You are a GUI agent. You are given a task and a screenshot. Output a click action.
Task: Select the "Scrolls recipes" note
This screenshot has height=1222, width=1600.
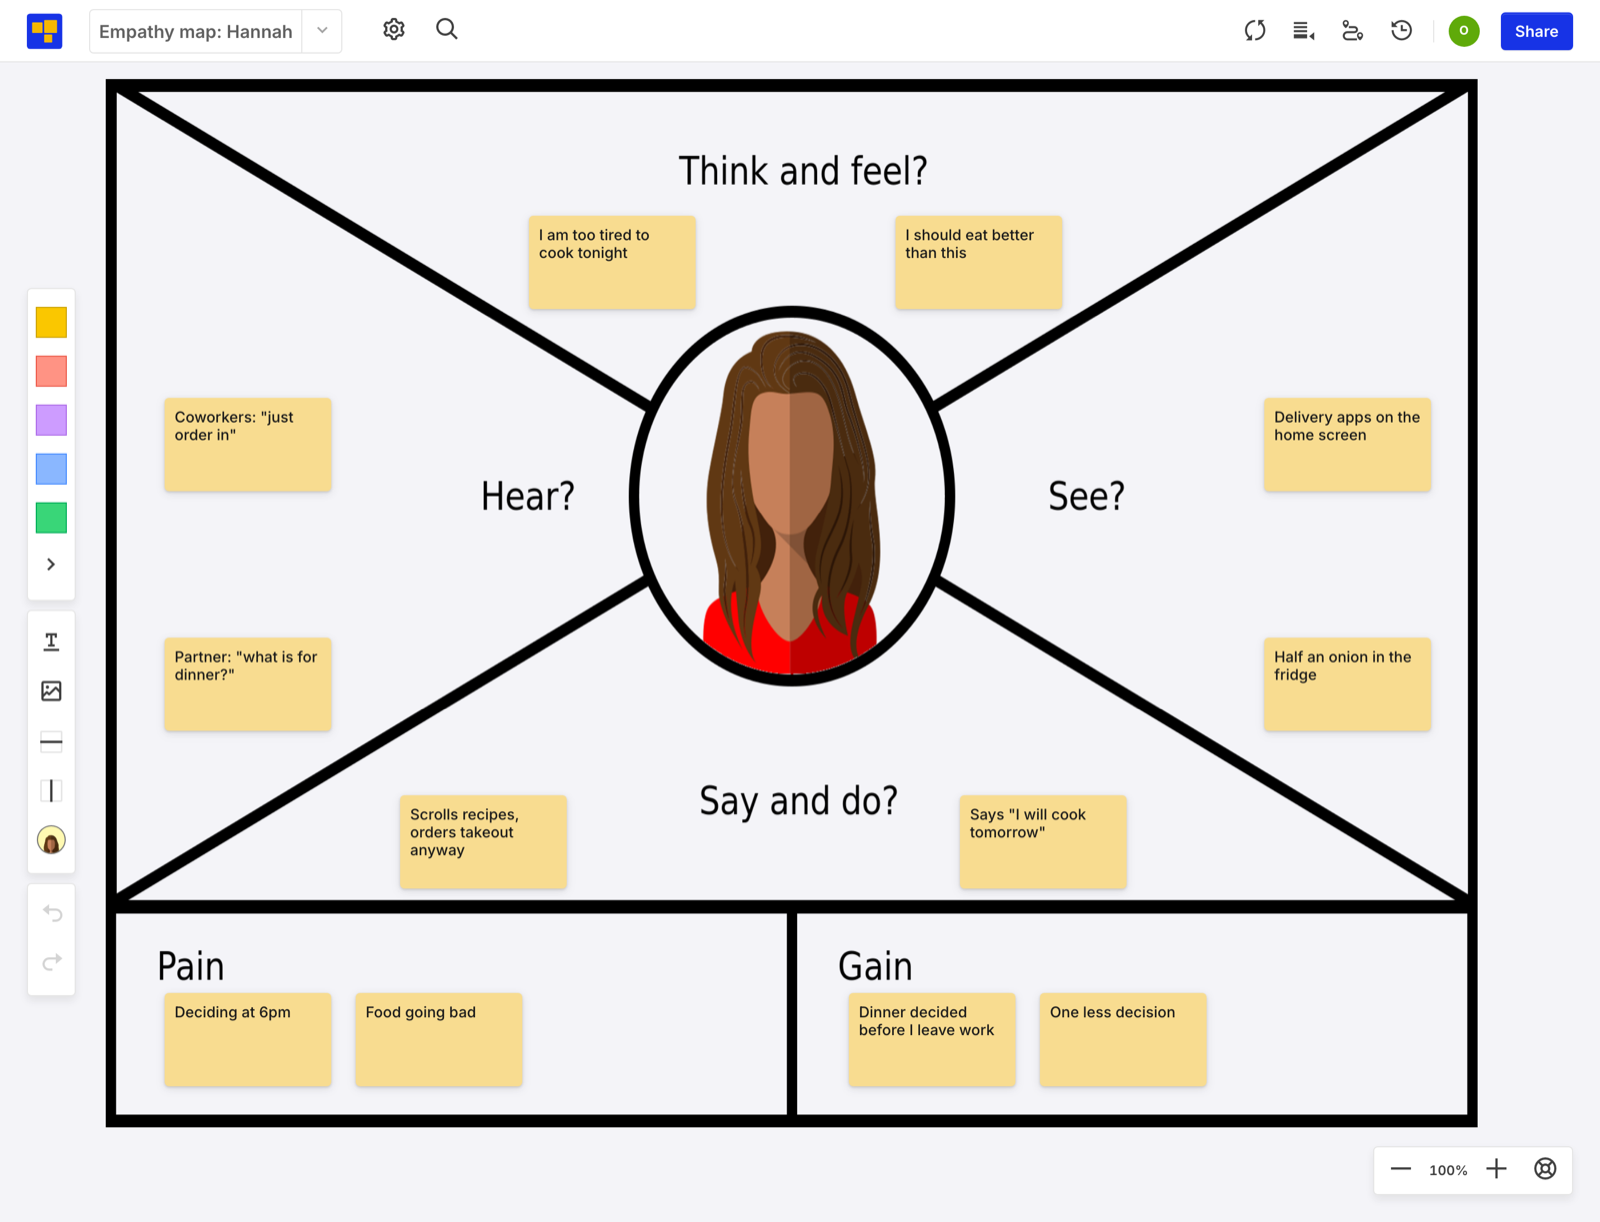tap(483, 842)
